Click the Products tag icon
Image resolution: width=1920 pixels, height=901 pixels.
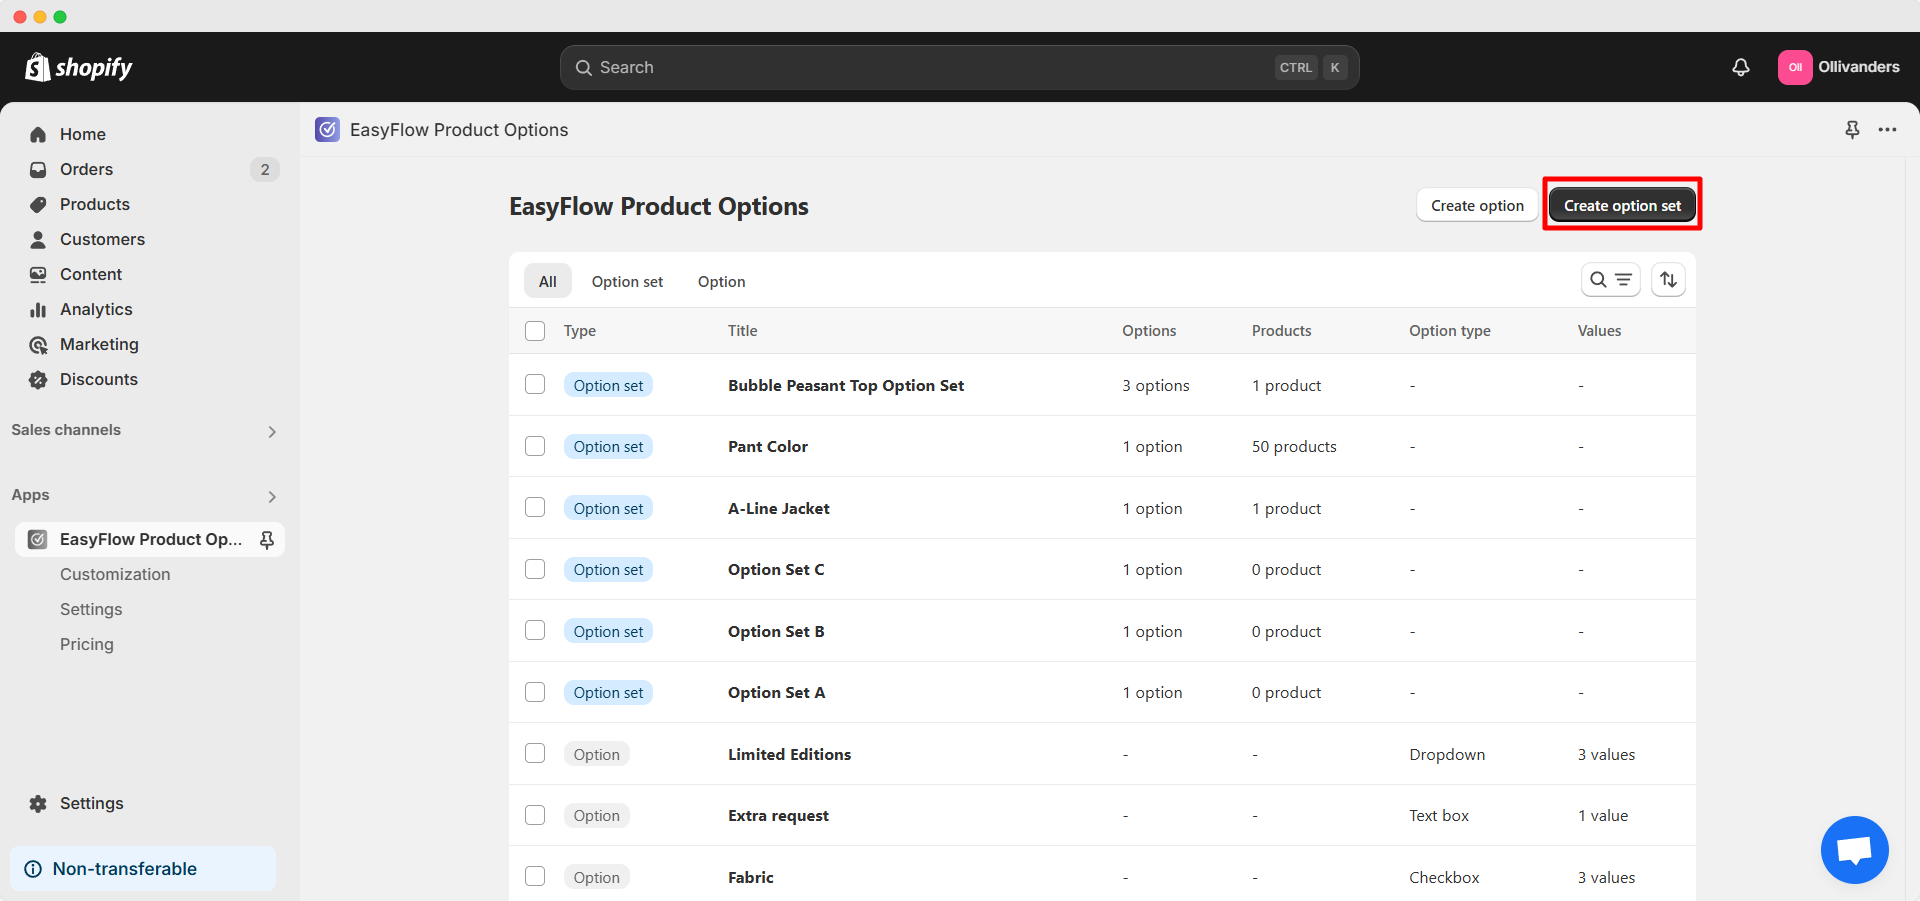[x=38, y=204]
